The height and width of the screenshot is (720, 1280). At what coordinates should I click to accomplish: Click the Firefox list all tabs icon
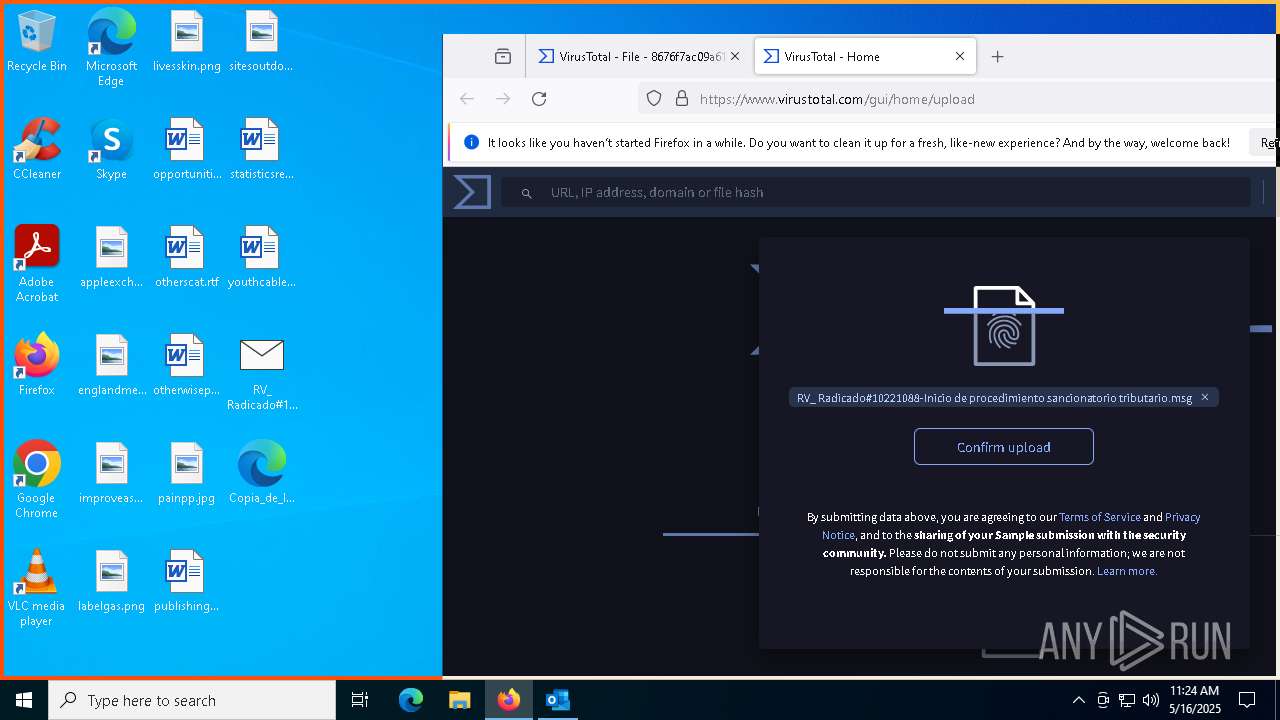pos(503,57)
